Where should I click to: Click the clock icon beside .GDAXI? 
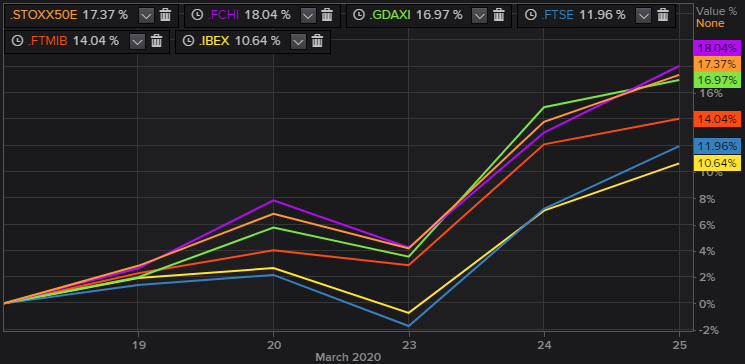[359, 15]
